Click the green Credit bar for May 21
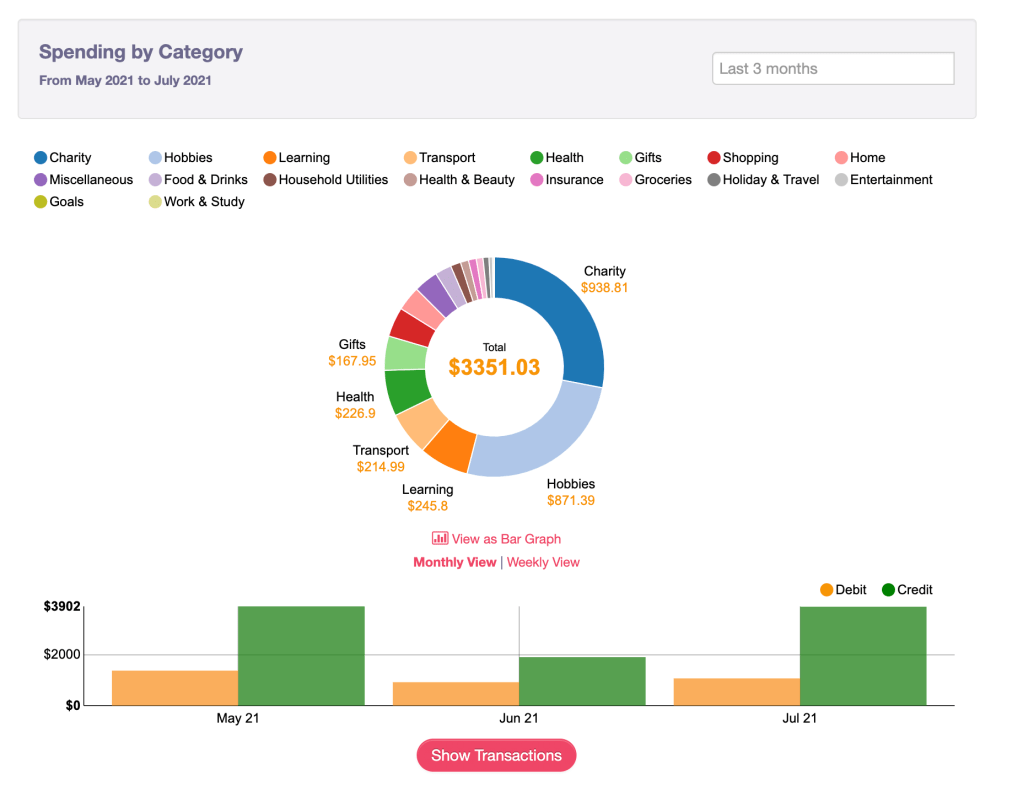Viewport: 1023px width, 807px height. tap(301, 655)
